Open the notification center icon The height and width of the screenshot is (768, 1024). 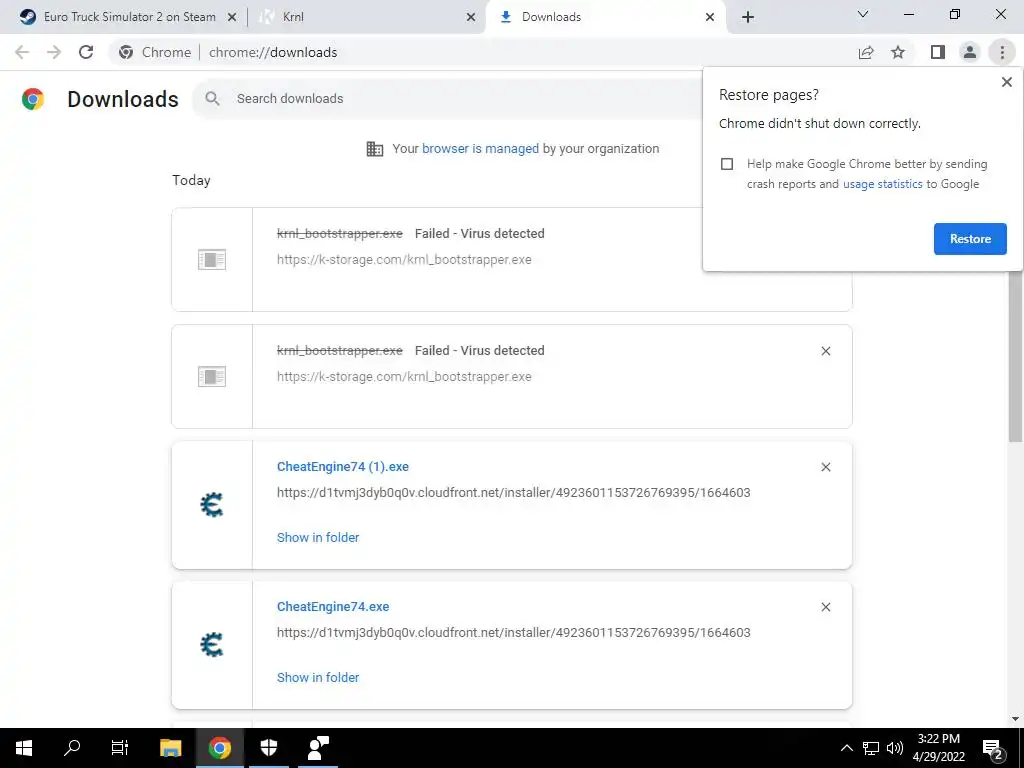pyautogui.click(x=993, y=750)
